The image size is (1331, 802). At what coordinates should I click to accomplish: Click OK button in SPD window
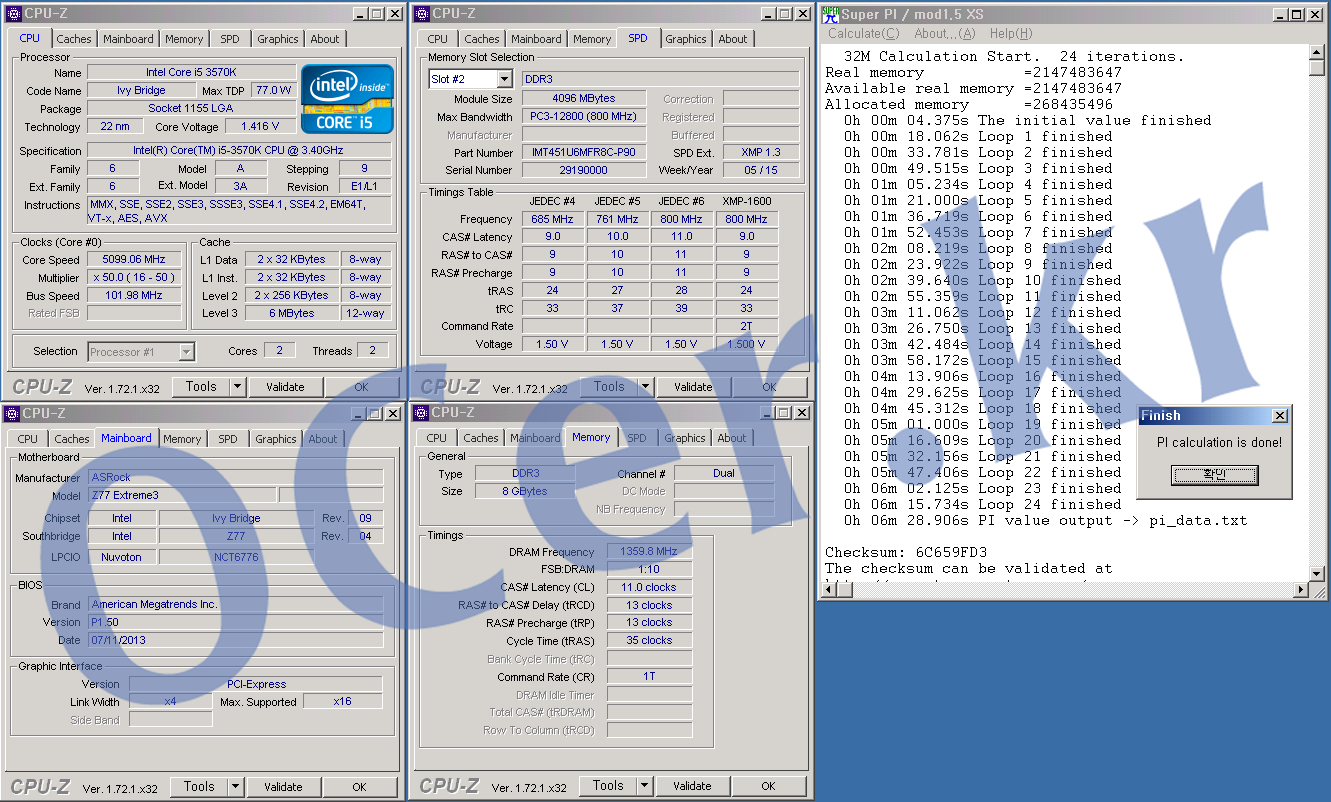click(x=769, y=386)
